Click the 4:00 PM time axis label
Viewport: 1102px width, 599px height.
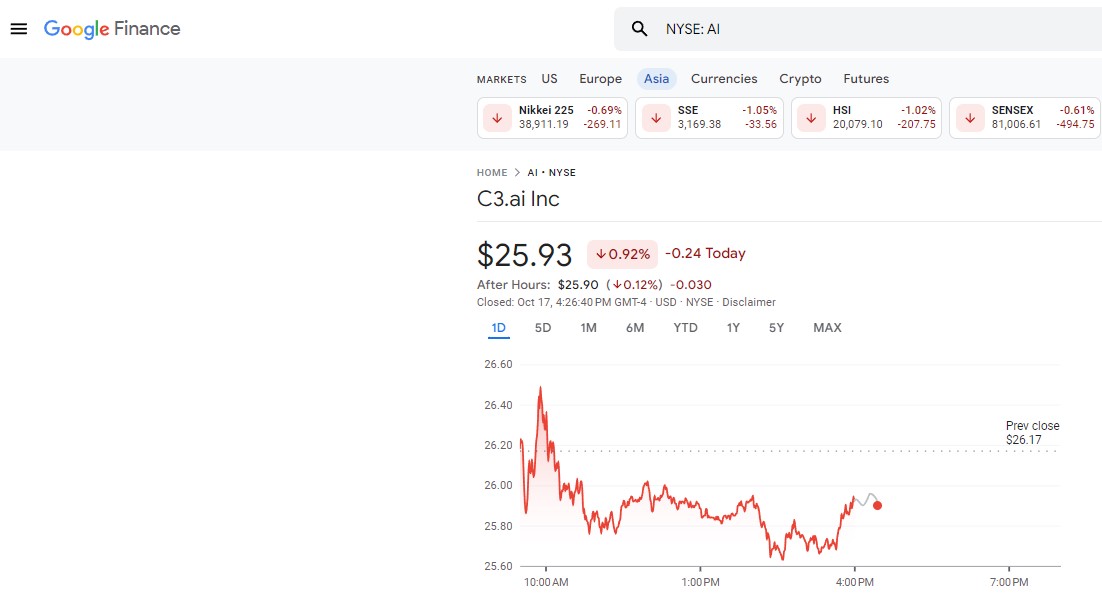point(855,582)
